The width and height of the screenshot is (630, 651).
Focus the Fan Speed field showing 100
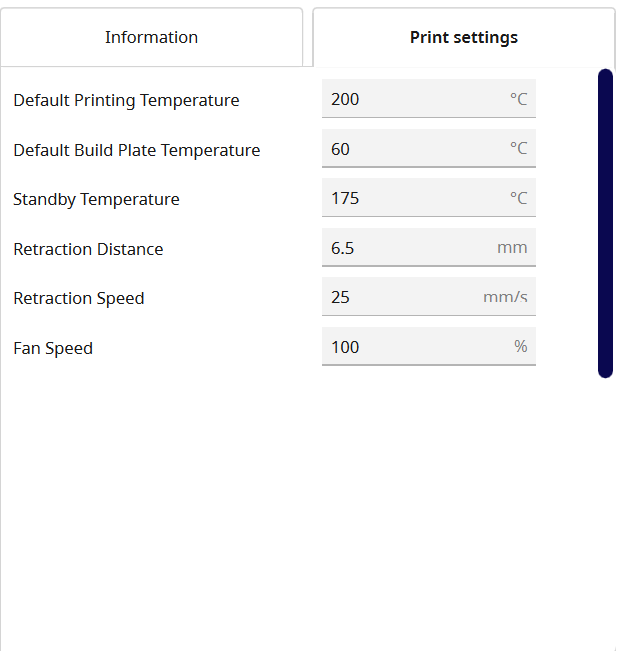tap(429, 346)
